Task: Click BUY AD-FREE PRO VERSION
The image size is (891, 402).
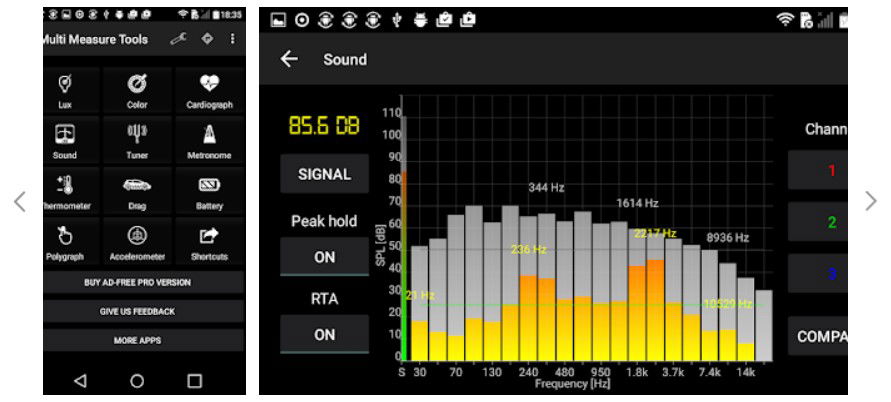Action: [138, 282]
